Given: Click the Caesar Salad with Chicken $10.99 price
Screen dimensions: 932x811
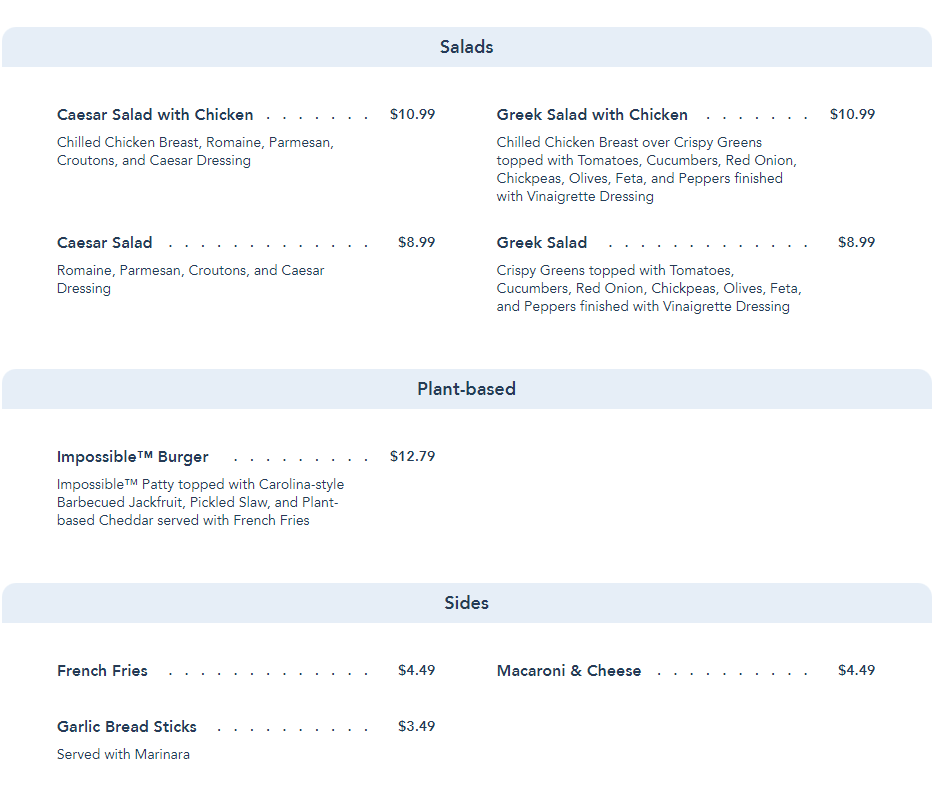Looking at the screenshot, I should point(412,115).
